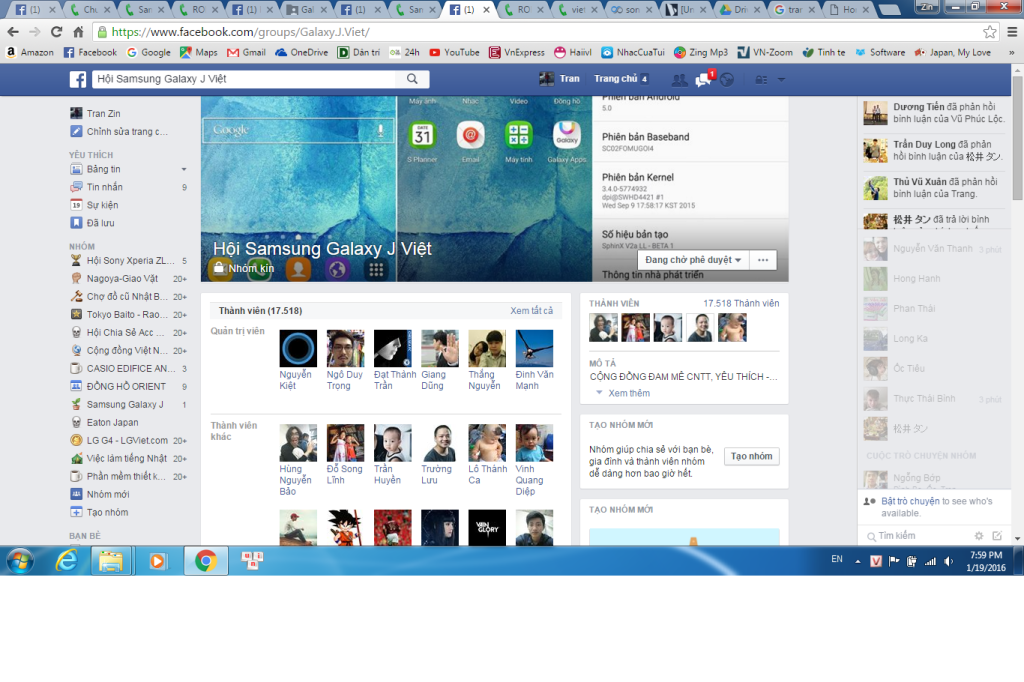
Task: Open admin Nguyễn Kiệt's profile picture
Action: (298, 349)
